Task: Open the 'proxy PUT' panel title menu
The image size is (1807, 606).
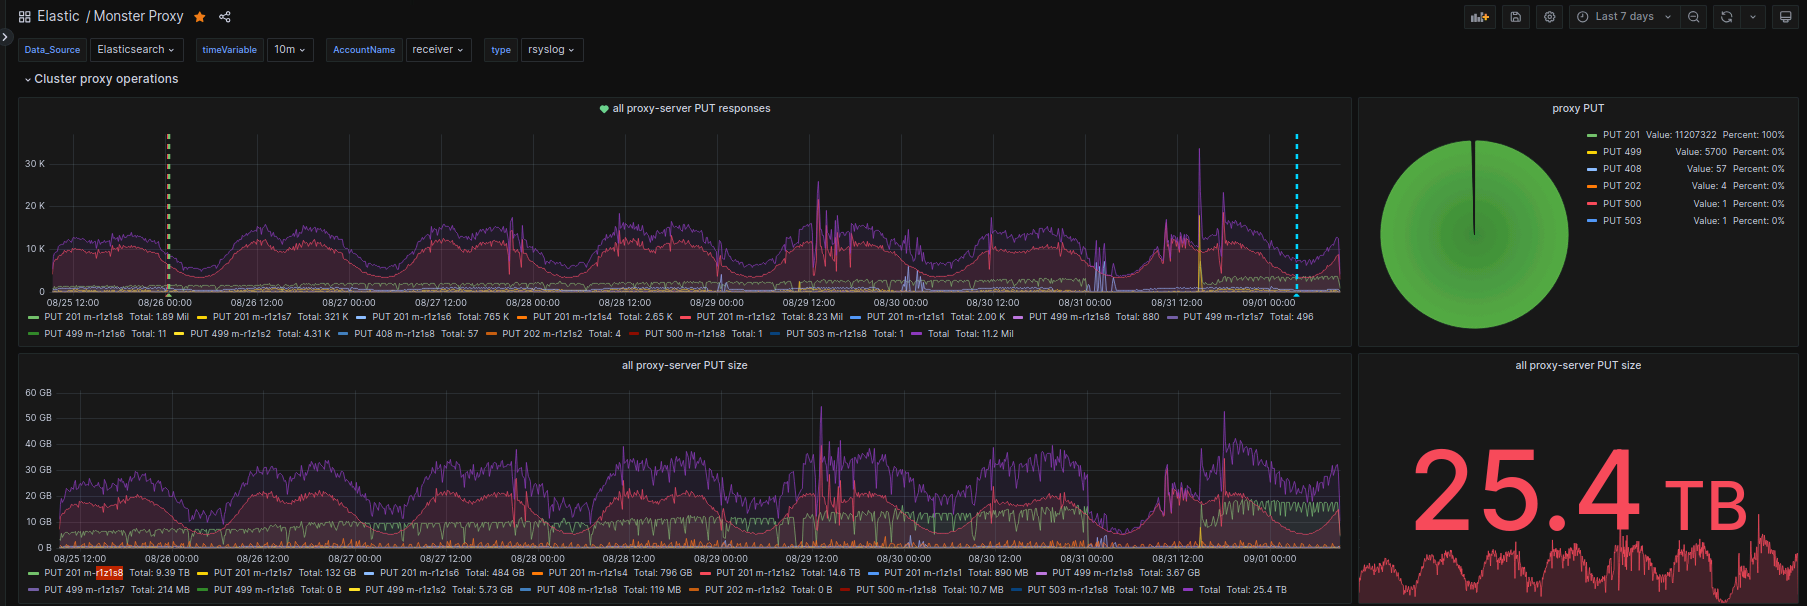Action: pos(1577,109)
